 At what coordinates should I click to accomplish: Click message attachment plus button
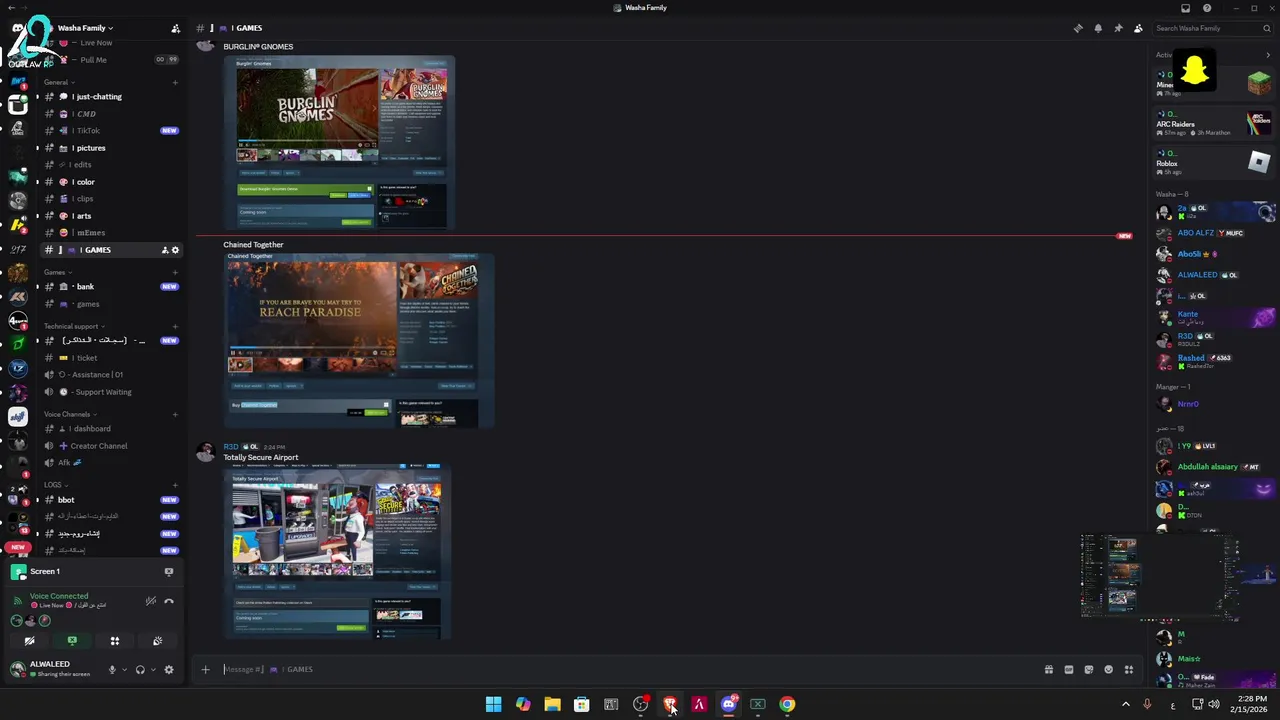pyautogui.click(x=205, y=670)
